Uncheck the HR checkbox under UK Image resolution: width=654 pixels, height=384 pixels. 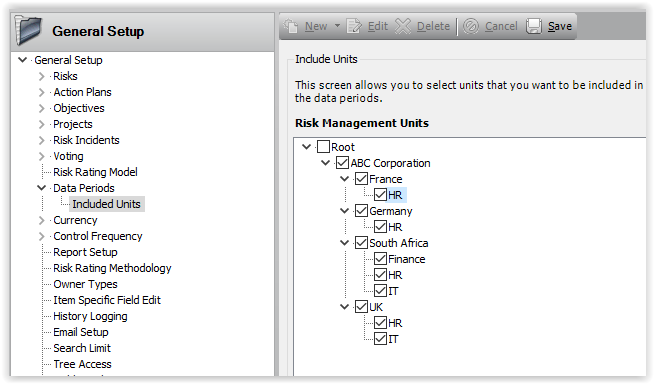click(380, 323)
